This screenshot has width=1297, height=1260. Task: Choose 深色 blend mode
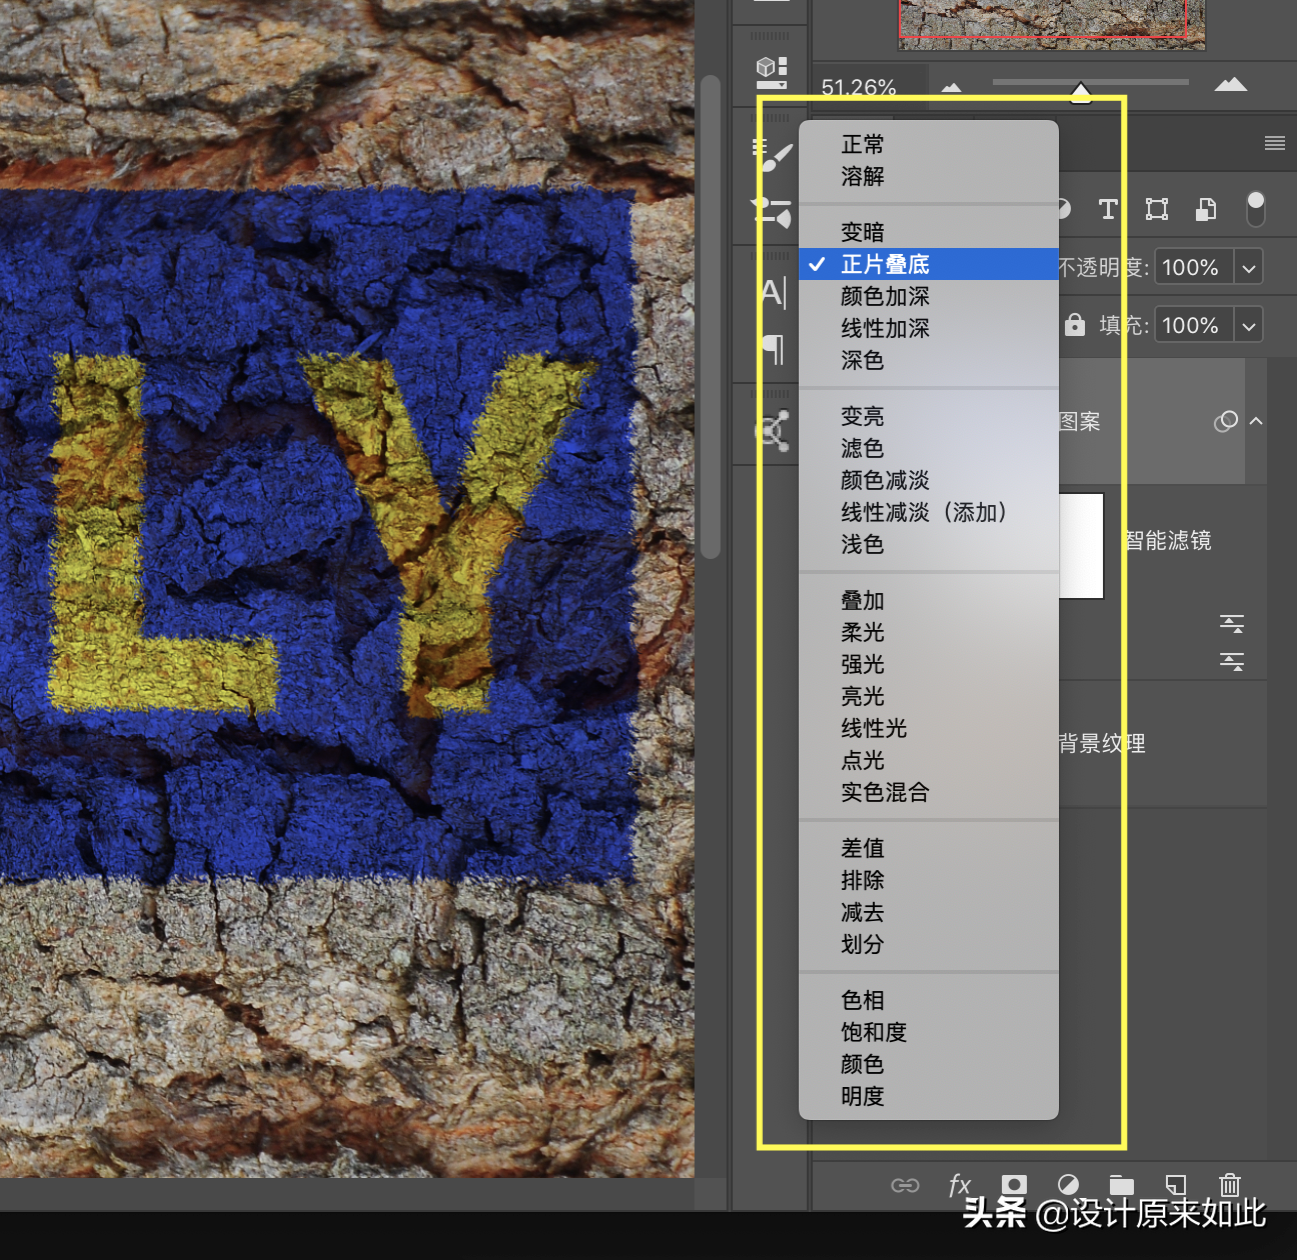[x=928, y=360]
